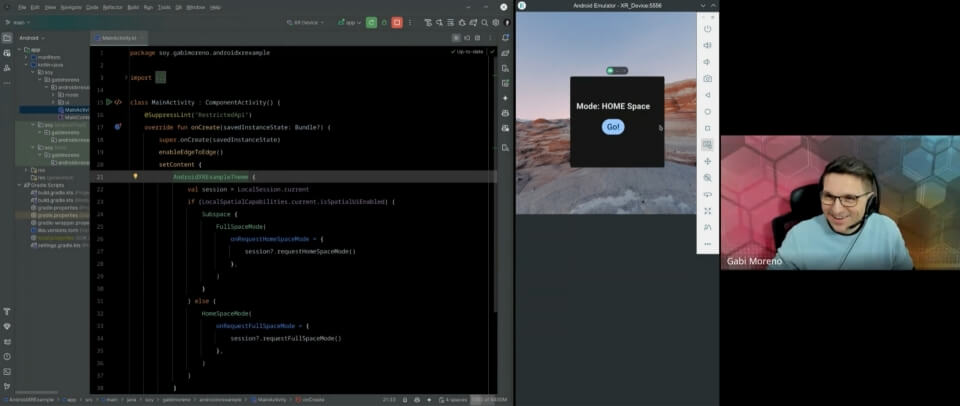Click the run gutter icon beside class MainActivity

109,102
